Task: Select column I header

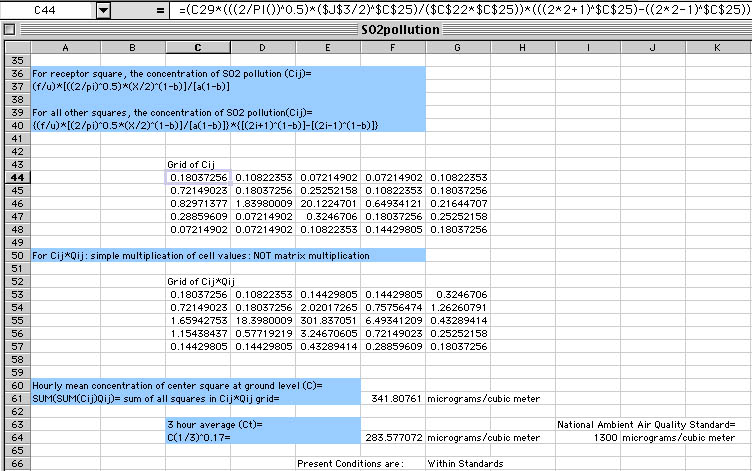Action: (588, 47)
